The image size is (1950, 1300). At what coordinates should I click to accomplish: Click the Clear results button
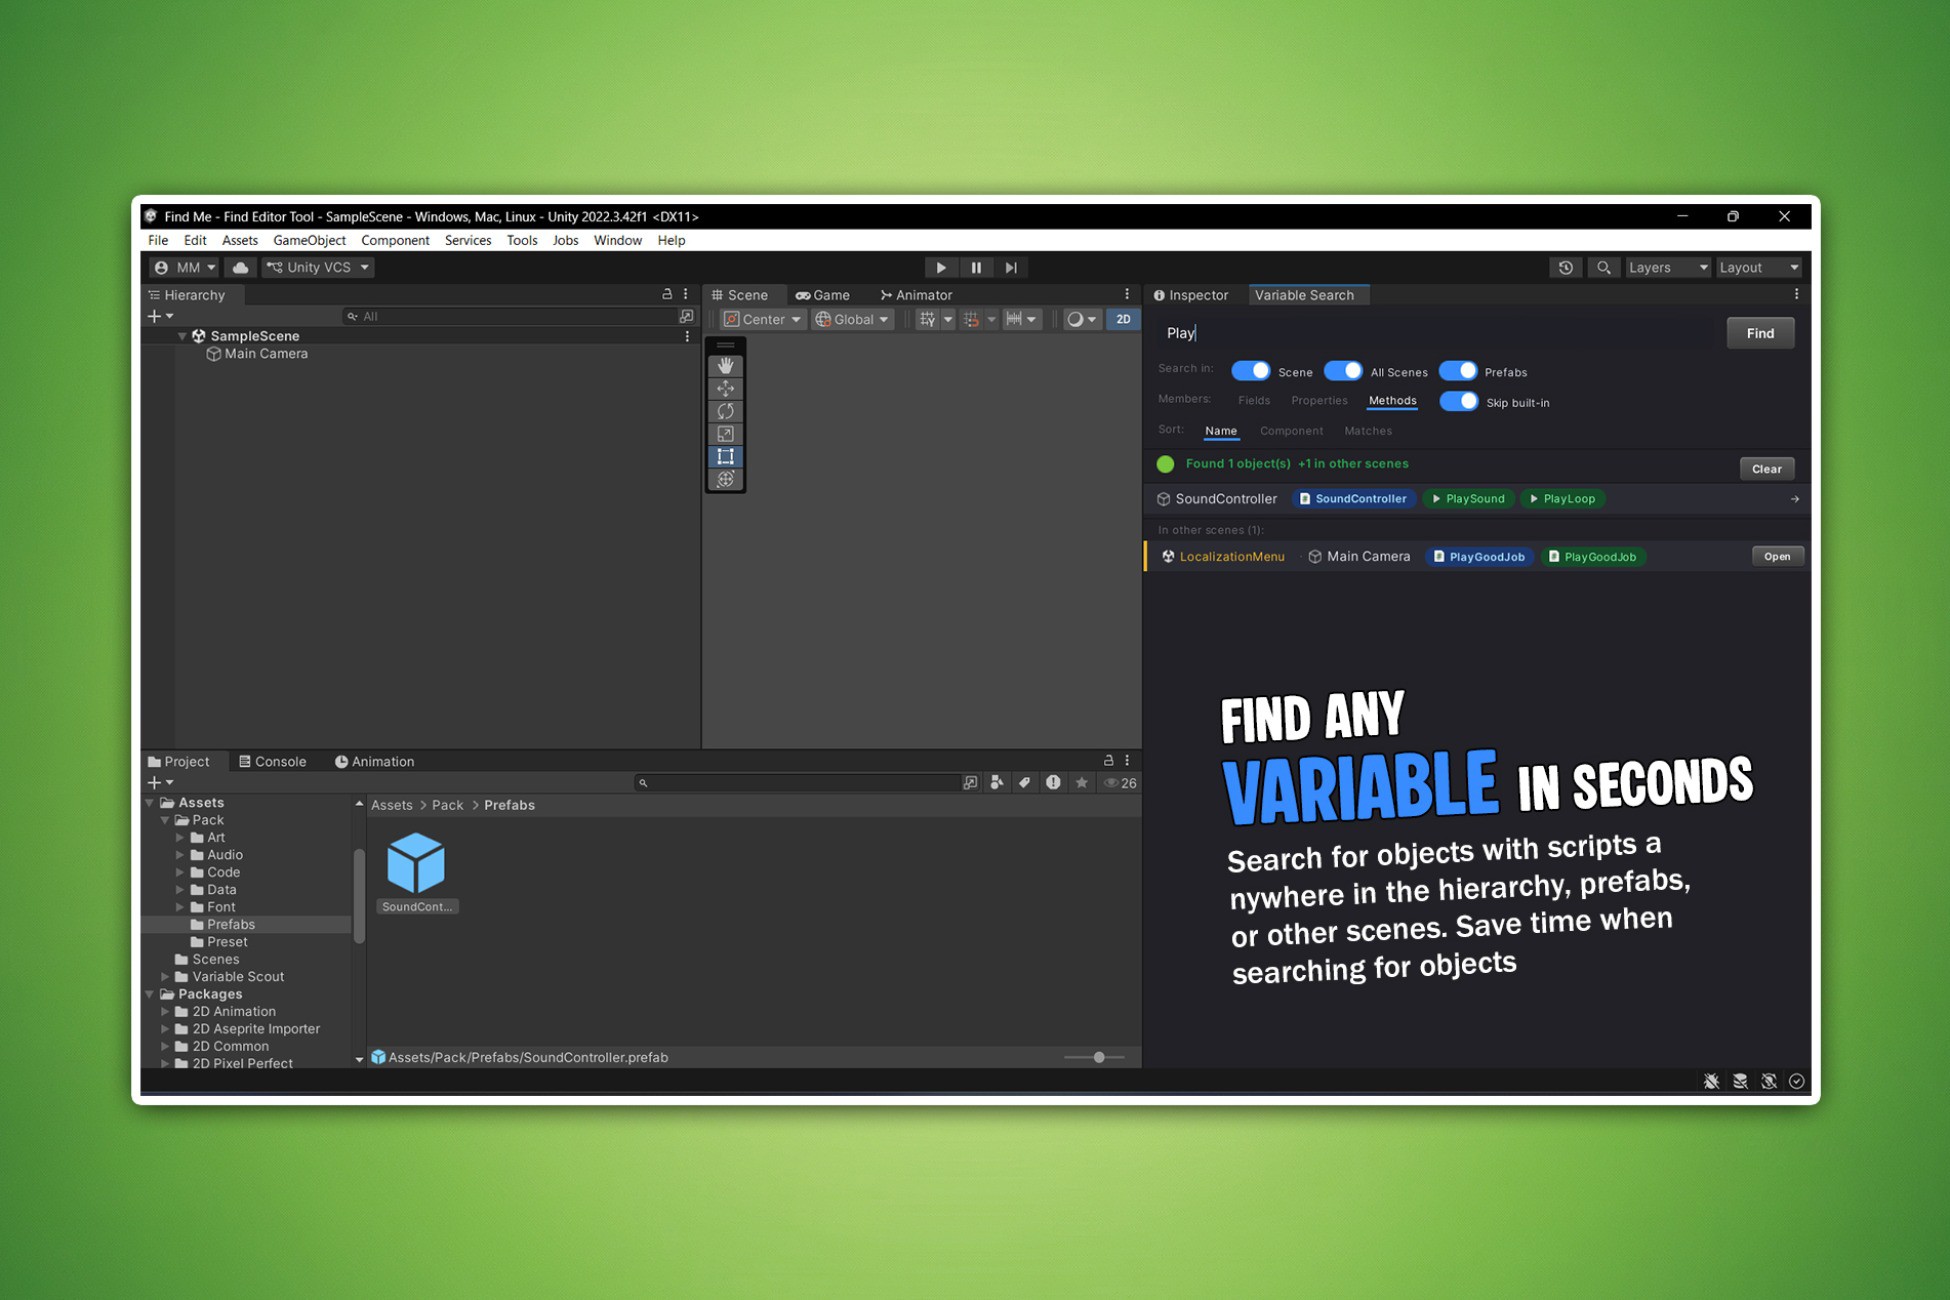click(x=1766, y=469)
